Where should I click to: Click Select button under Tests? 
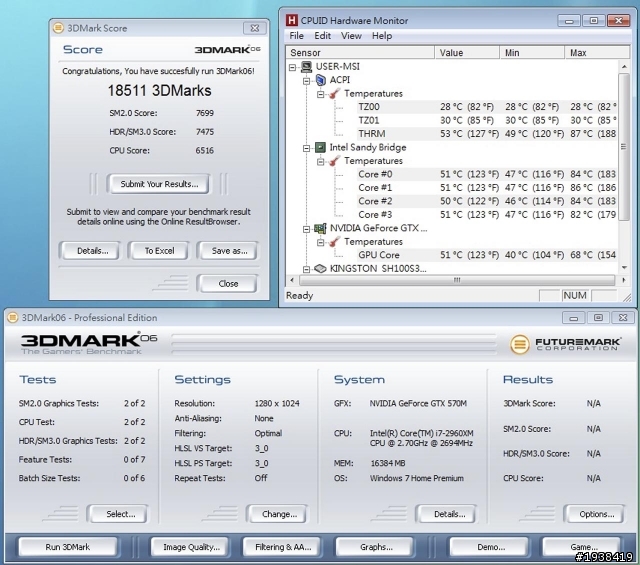(118, 514)
